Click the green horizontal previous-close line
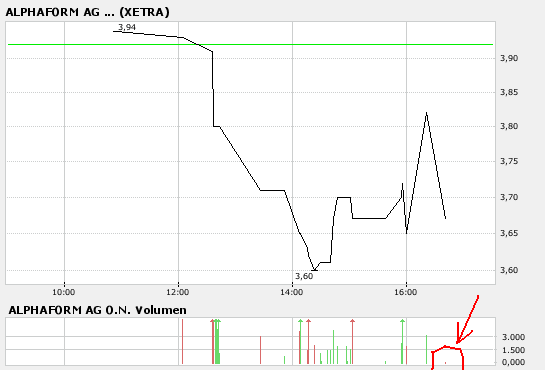The image size is (545, 370). (x=250, y=44)
